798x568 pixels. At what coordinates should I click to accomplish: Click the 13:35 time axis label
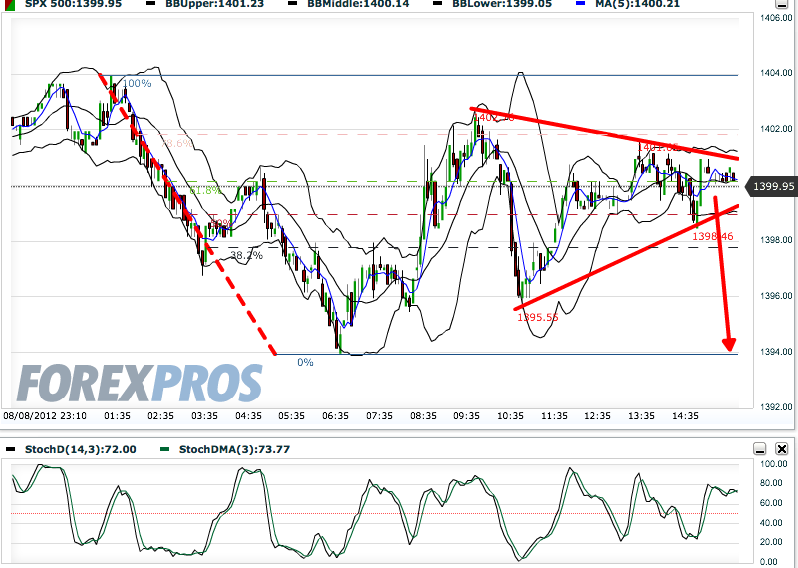[641, 416]
